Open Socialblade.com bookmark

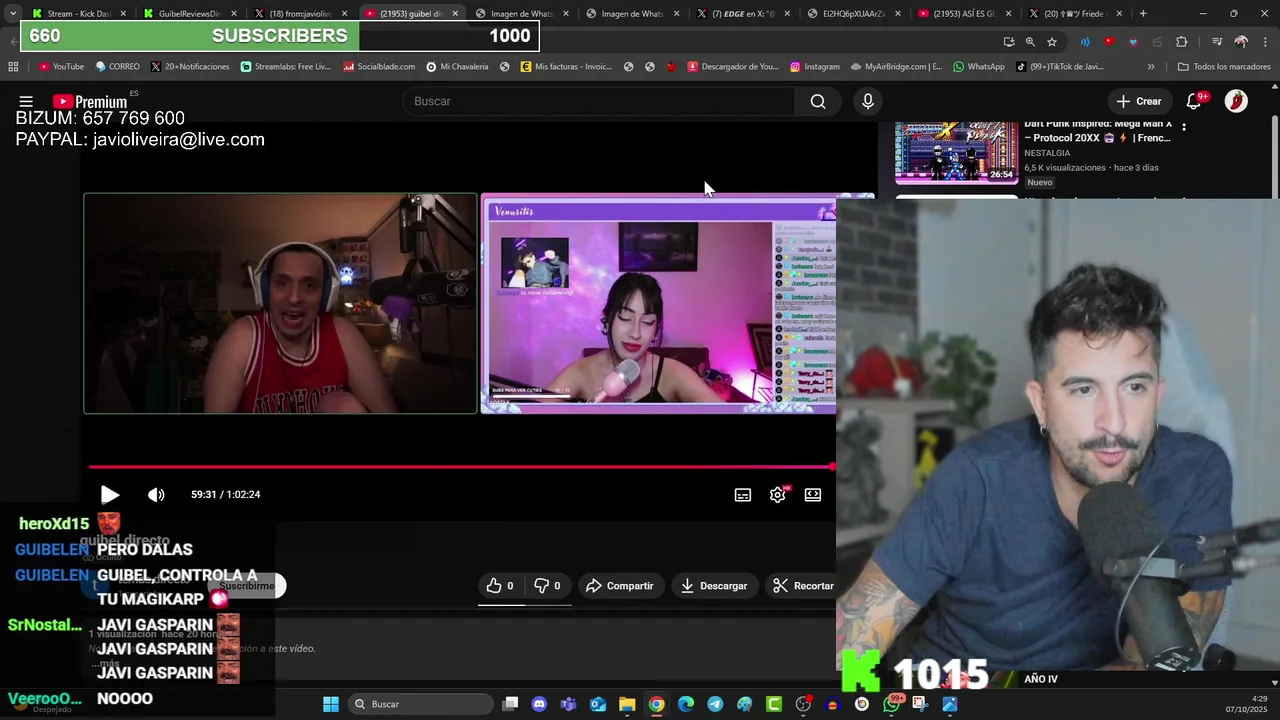pos(379,67)
